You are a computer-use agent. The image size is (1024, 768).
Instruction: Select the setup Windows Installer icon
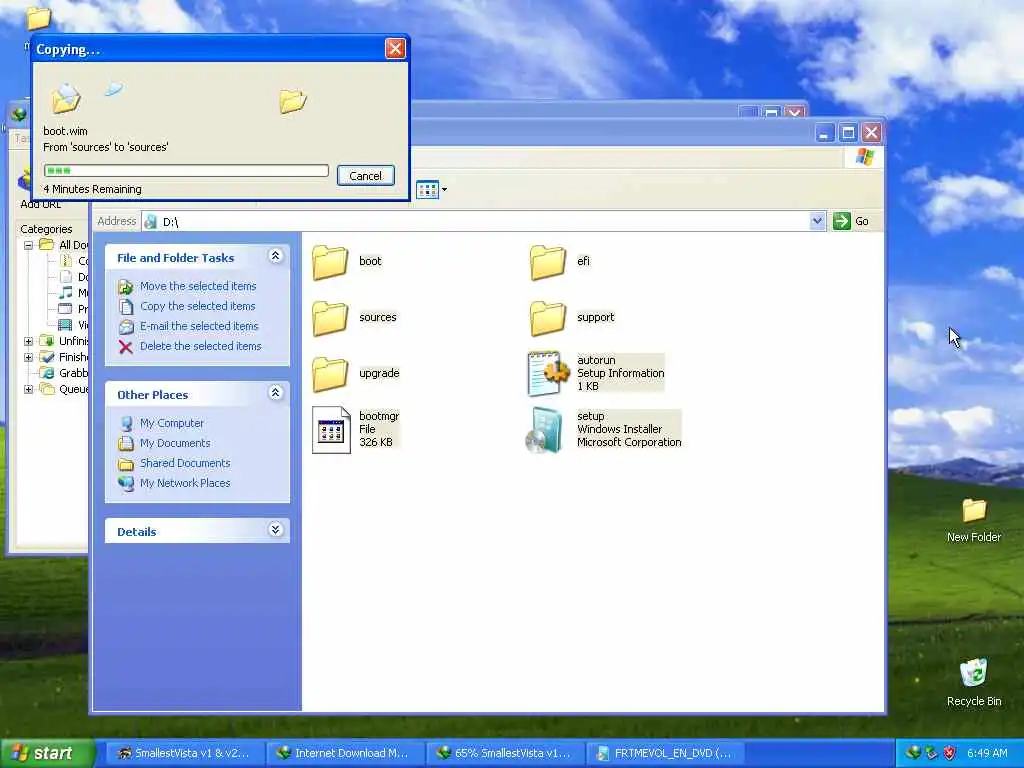click(x=545, y=430)
